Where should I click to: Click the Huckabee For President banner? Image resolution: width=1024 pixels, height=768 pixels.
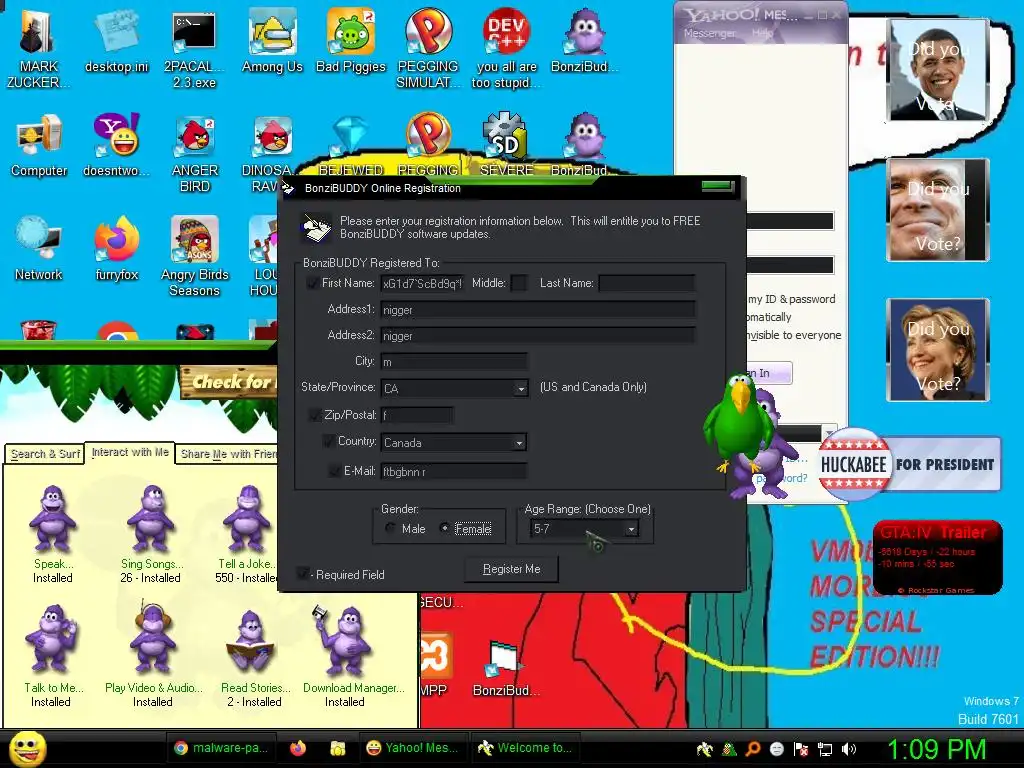click(909, 464)
